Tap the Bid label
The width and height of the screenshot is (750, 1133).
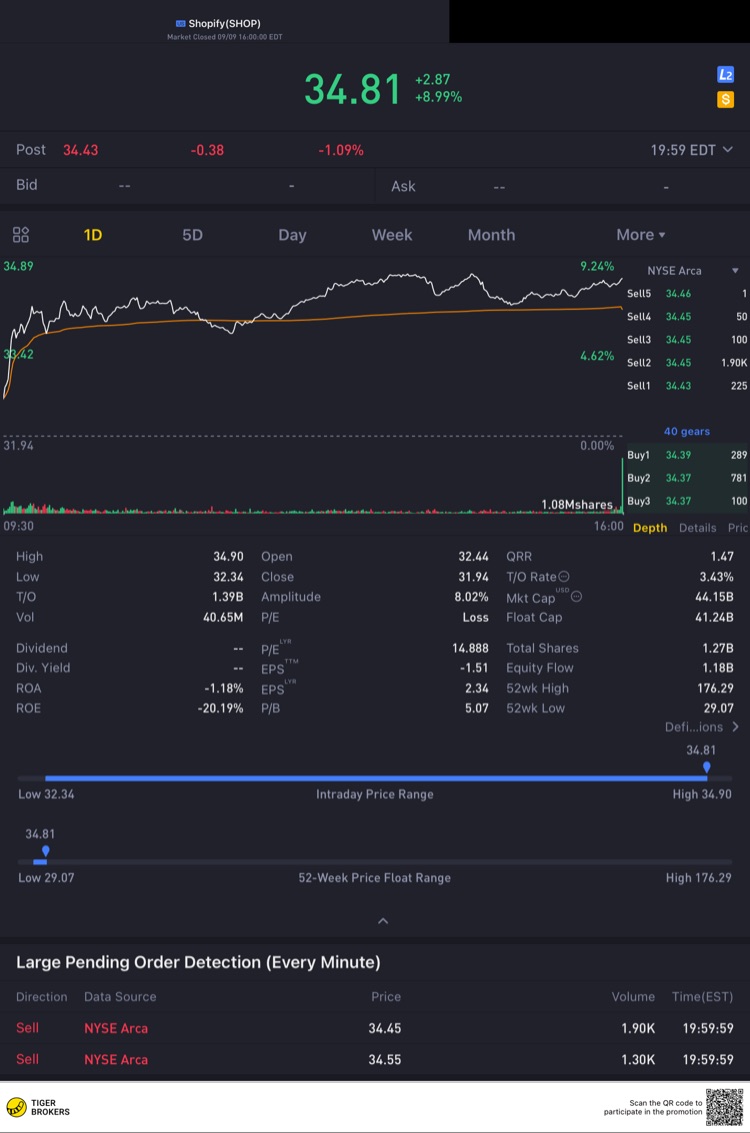(x=27, y=185)
